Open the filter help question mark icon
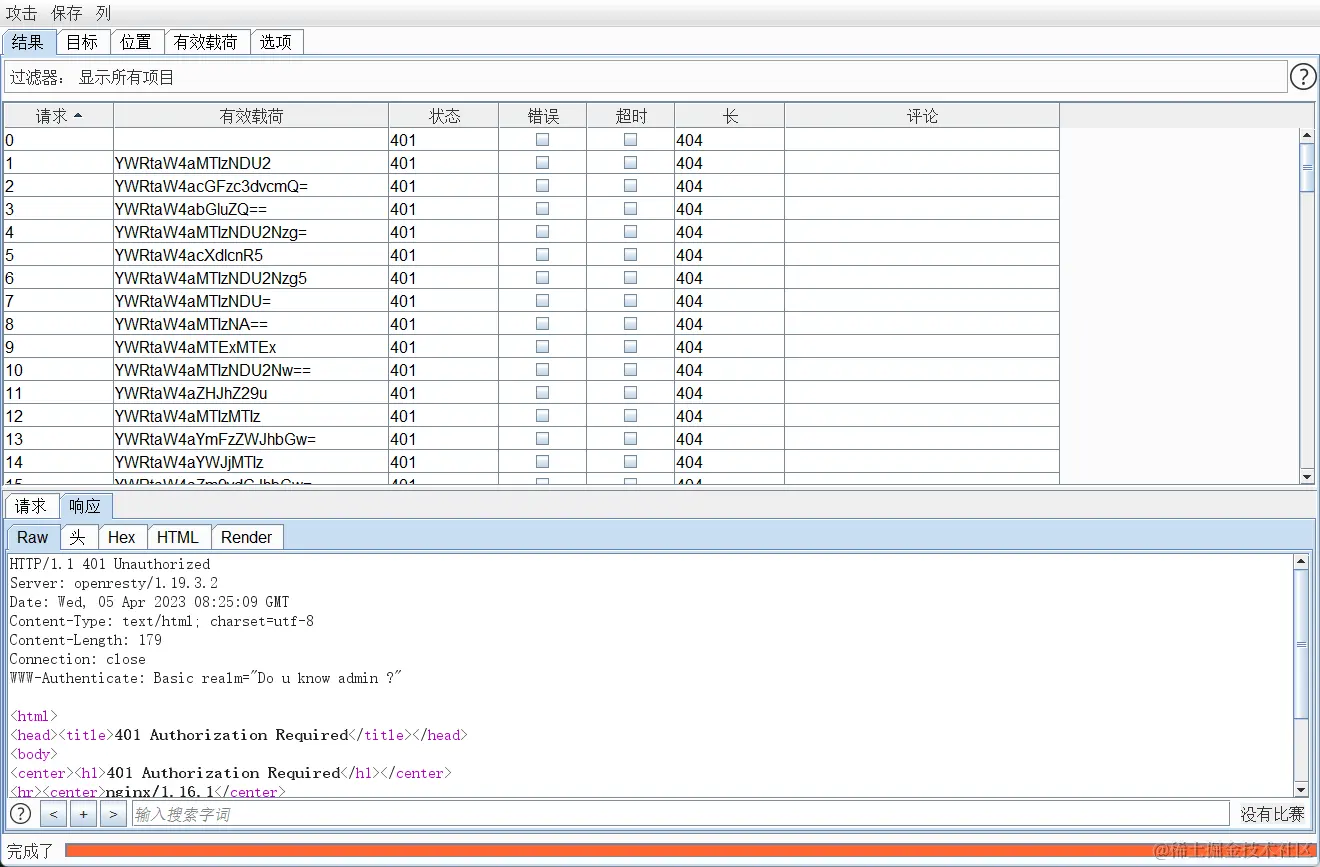The width and height of the screenshot is (1320, 867). tap(1303, 77)
